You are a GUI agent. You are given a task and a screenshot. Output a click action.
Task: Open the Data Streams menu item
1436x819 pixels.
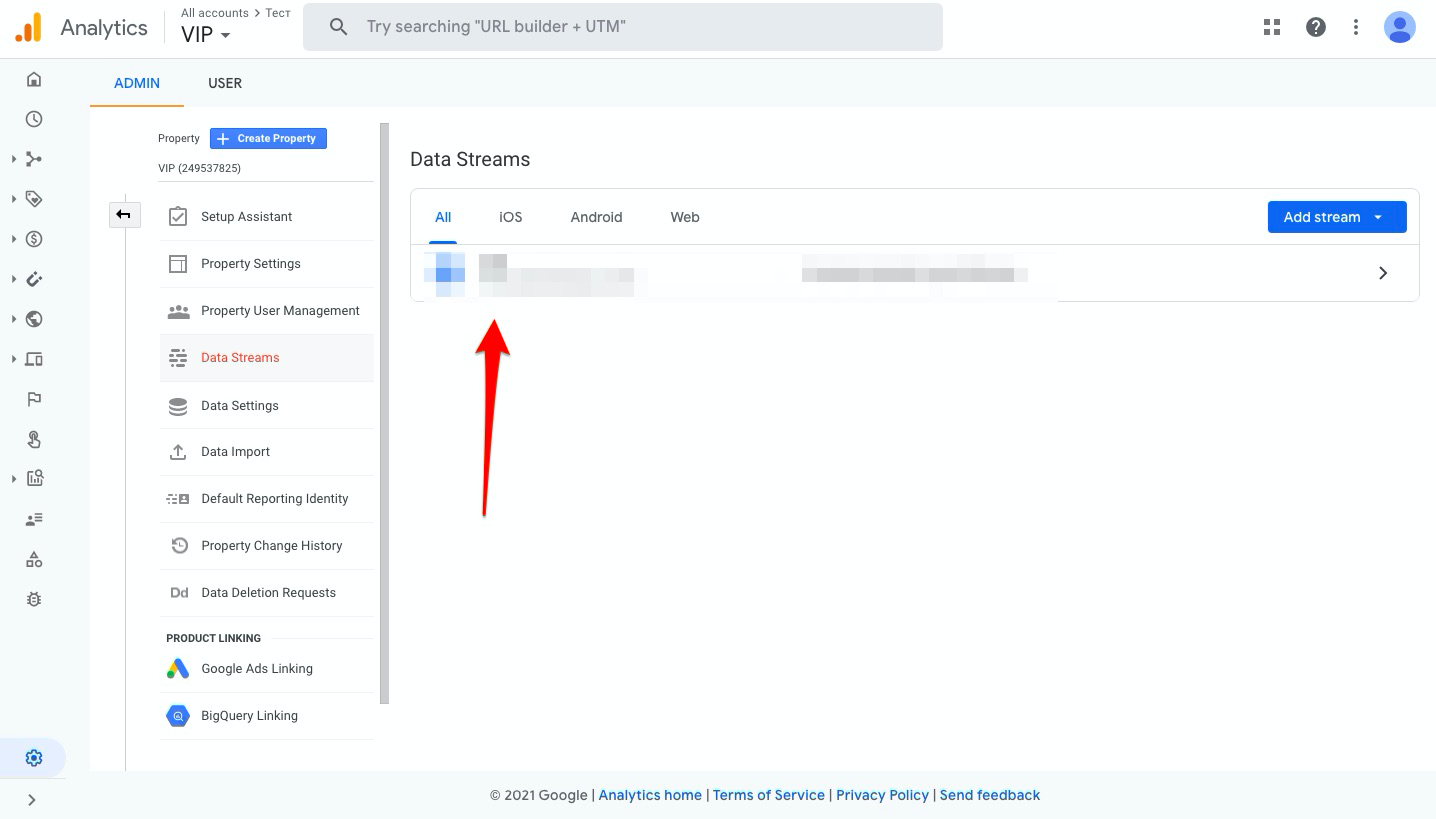tap(266, 358)
